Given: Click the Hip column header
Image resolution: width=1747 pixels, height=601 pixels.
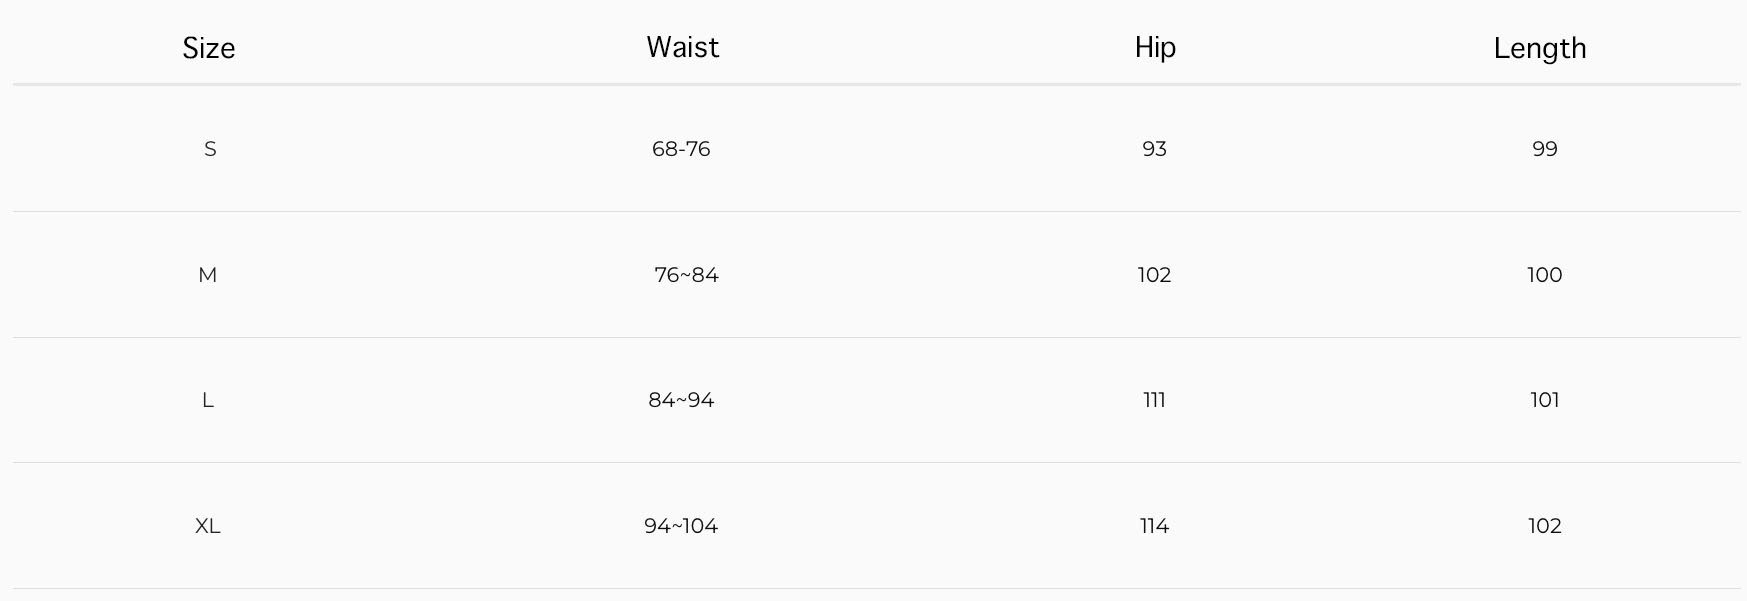Looking at the screenshot, I should (x=1155, y=47).
